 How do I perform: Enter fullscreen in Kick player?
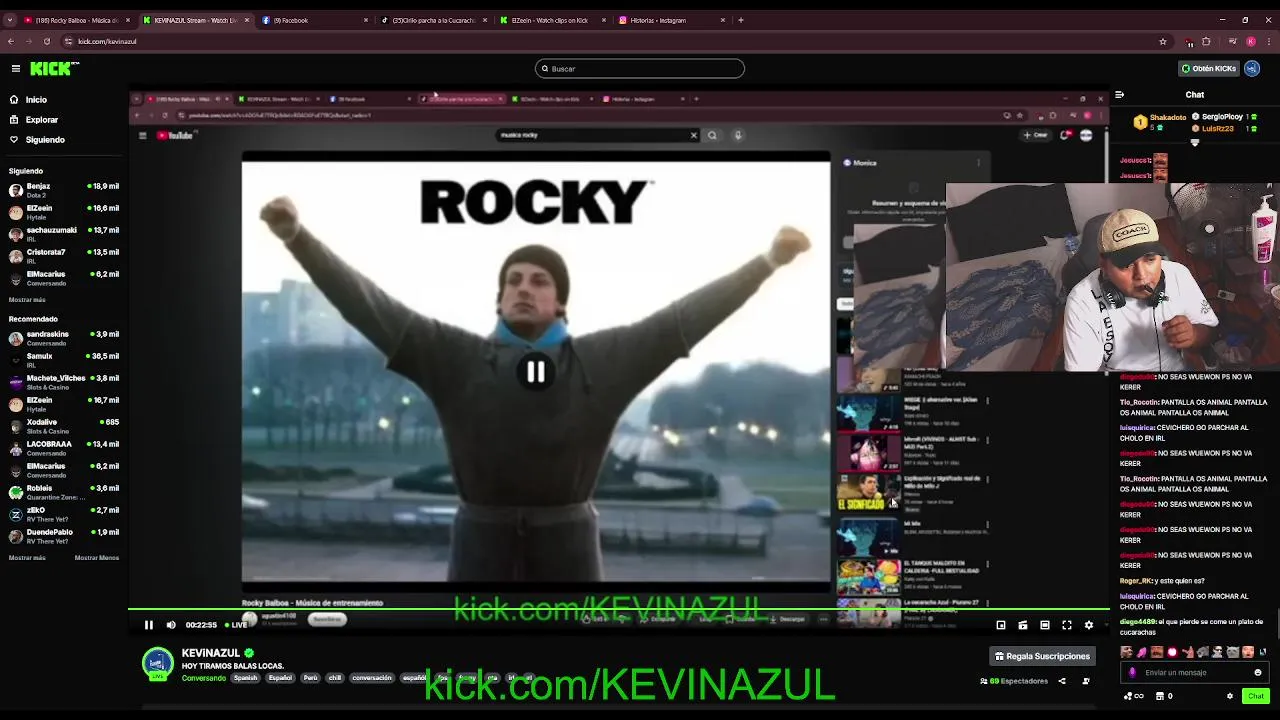(1067, 625)
